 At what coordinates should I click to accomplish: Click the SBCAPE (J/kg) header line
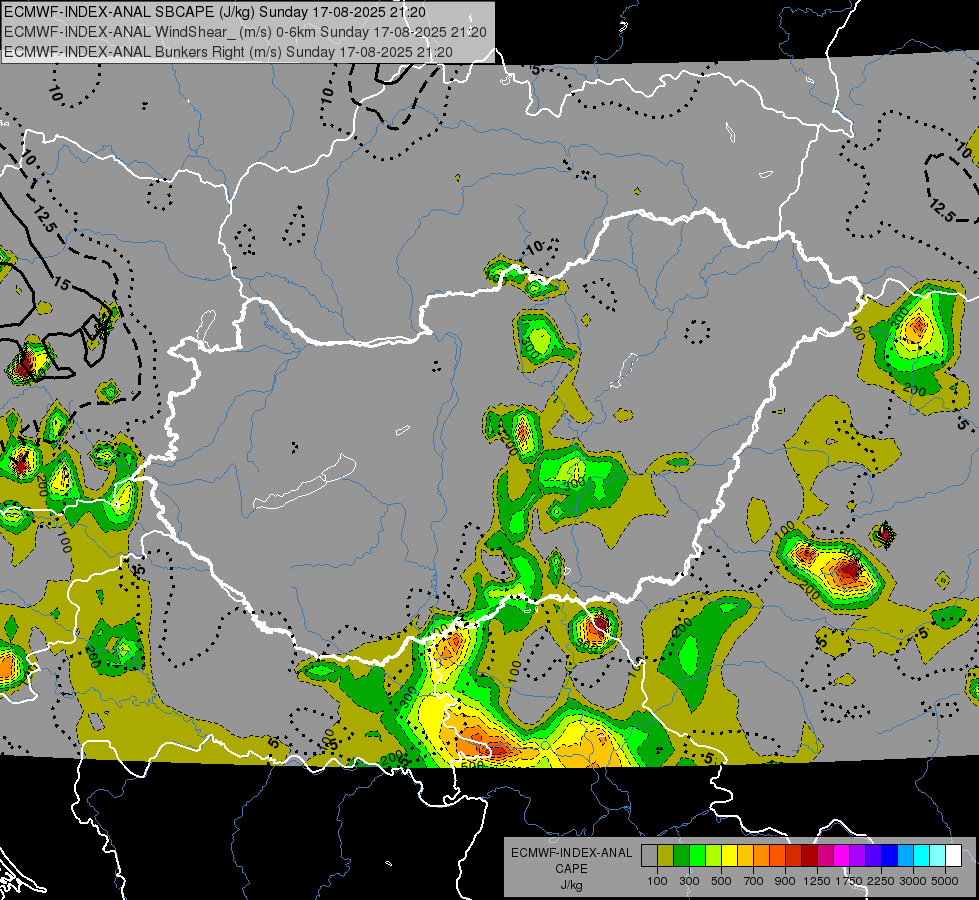[x=215, y=12]
